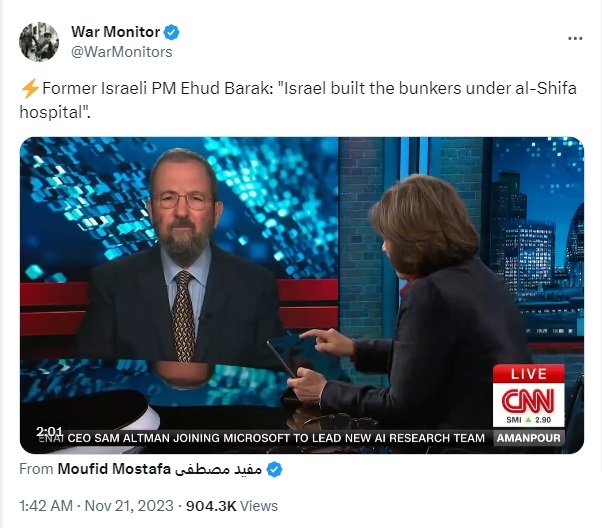The width and height of the screenshot is (602, 528).
Task: Click the War Monitor display name
Action: [116, 32]
